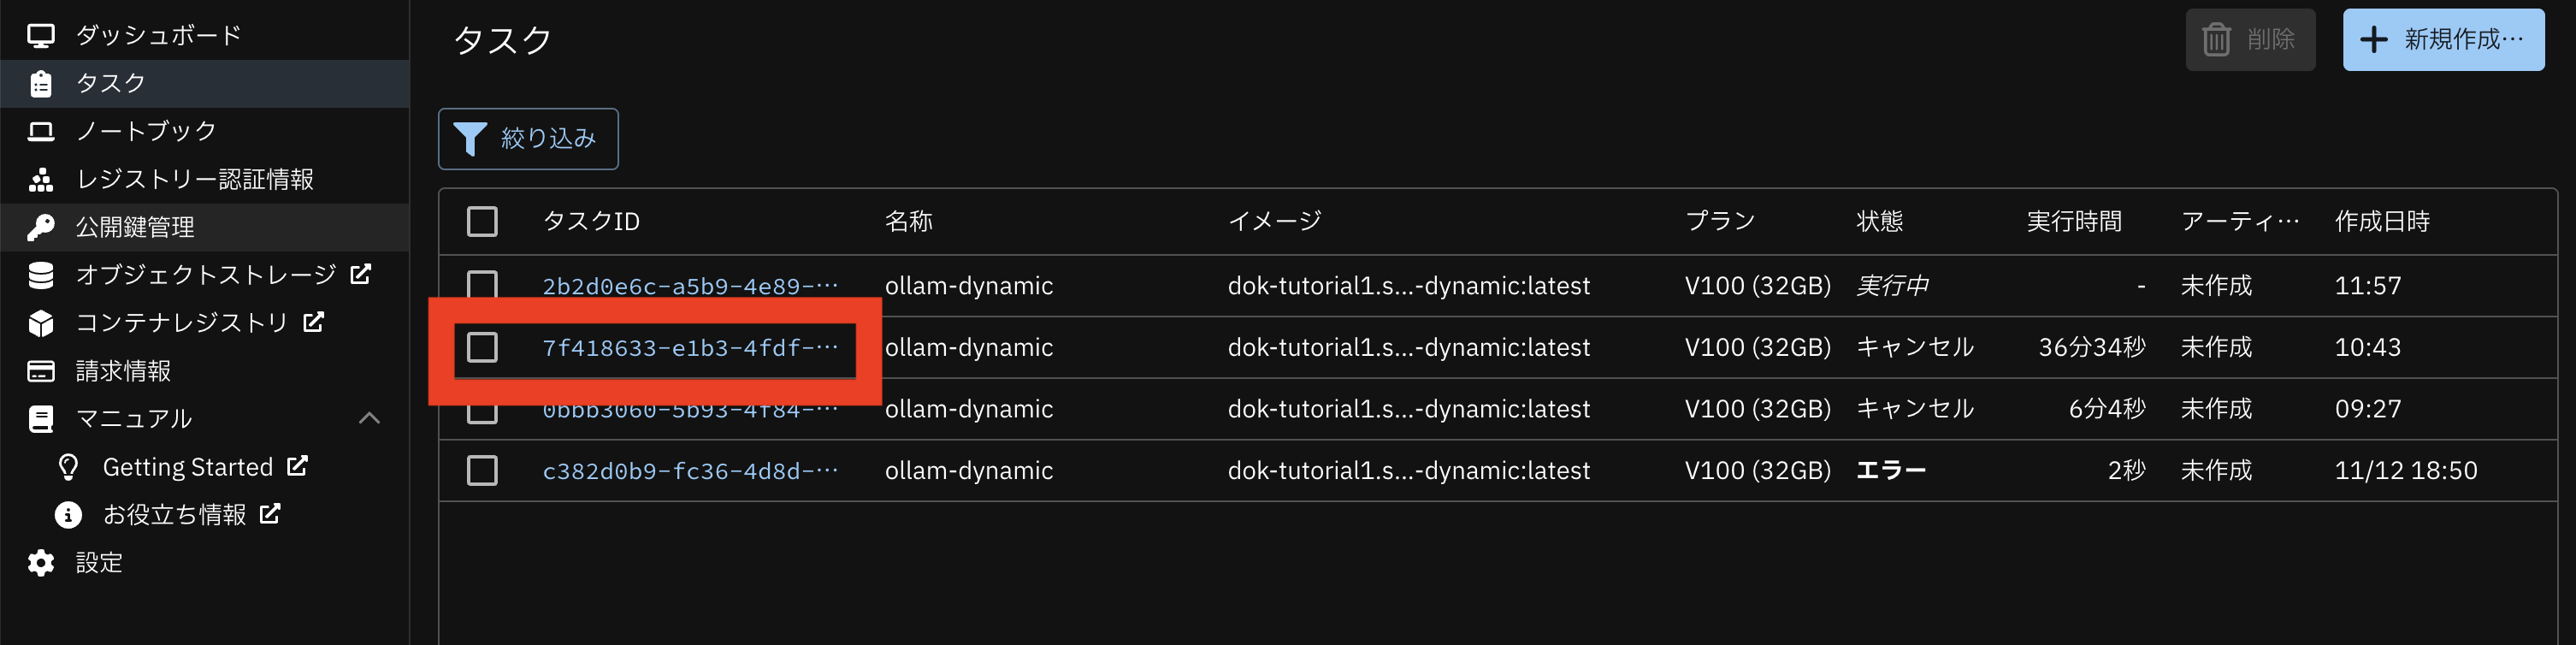Click the Notebook laptop icon
Viewport: 2576px width, 645px height.
pyautogui.click(x=41, y=131)
